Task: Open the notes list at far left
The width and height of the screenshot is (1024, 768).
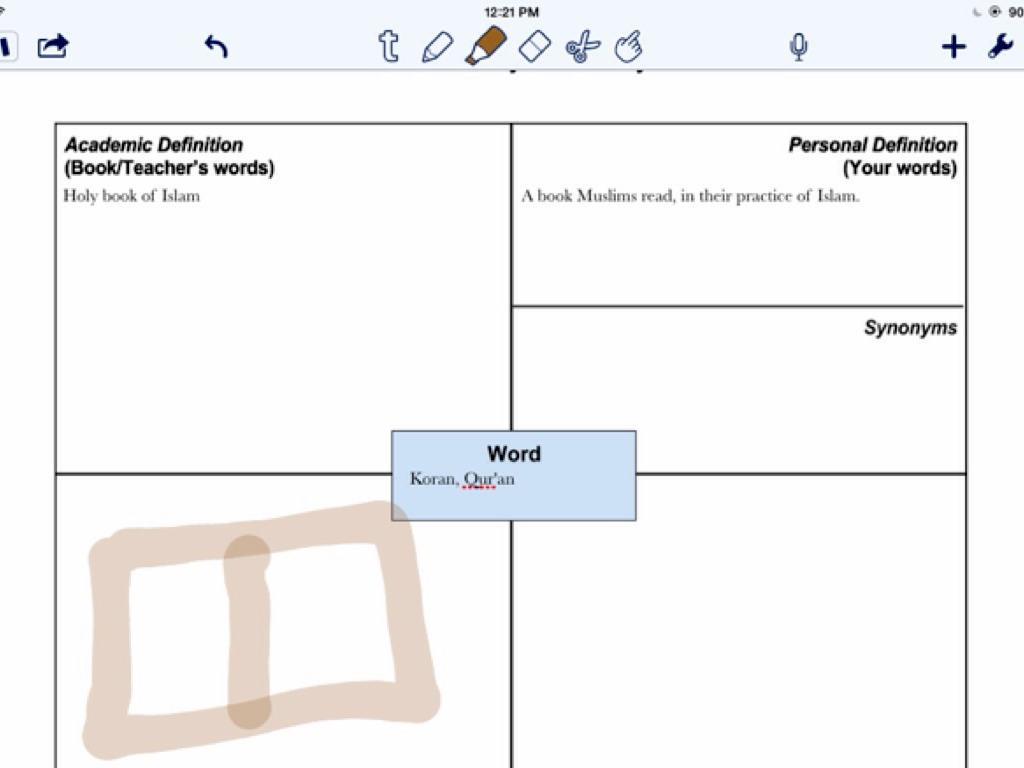Action: (x=7, y=46)
